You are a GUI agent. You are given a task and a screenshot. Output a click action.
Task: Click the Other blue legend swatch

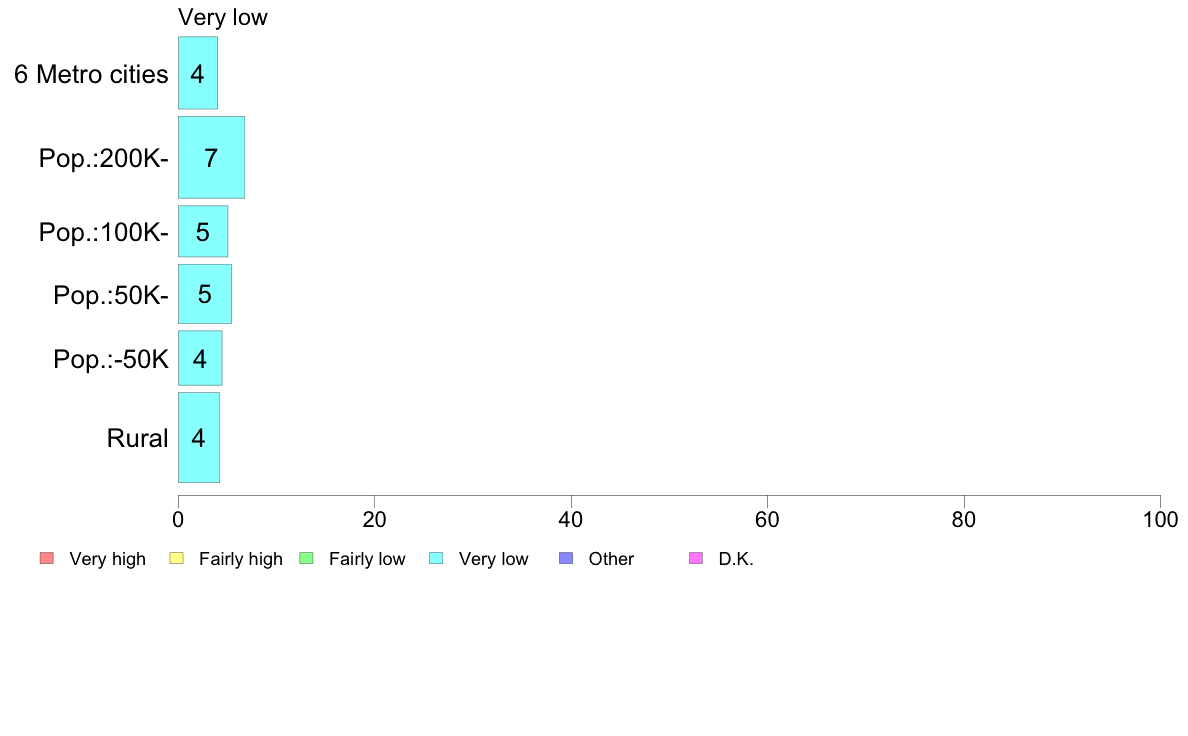(566, 559)
